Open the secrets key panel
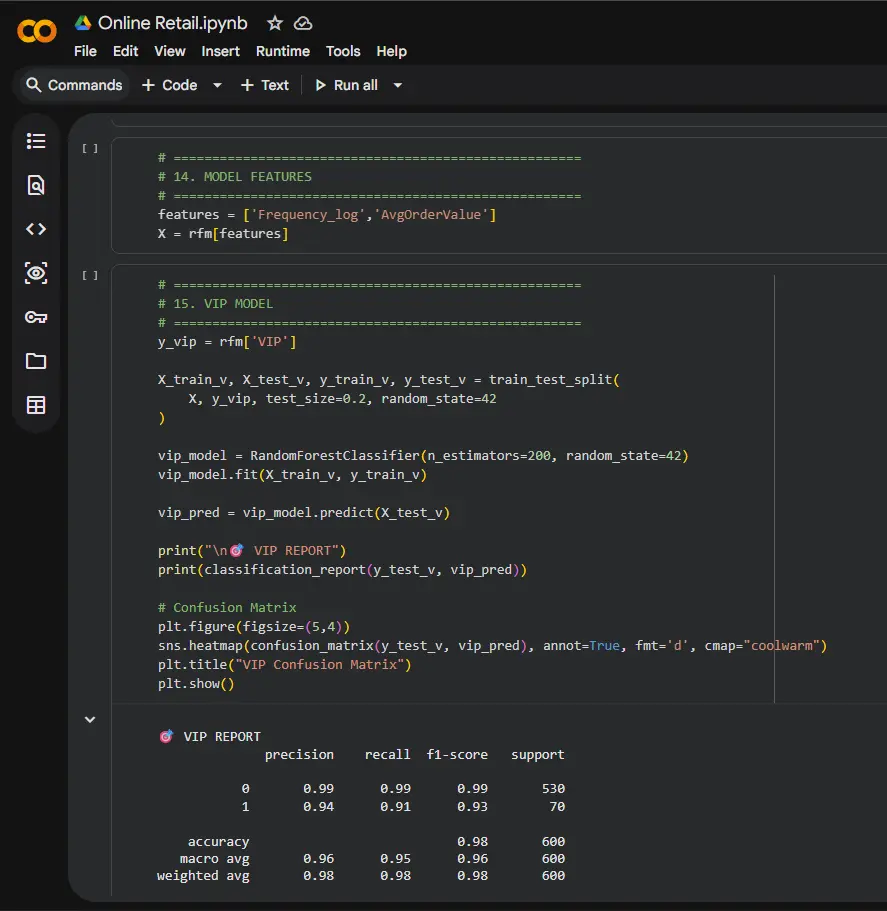 (36, 317)
